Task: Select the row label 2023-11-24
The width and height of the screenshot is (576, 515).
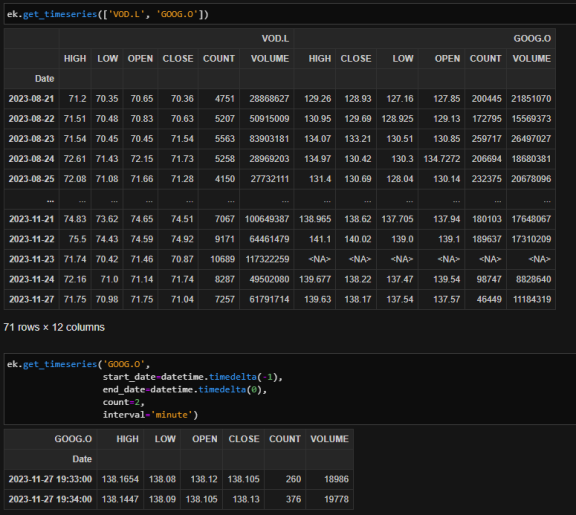Action: coord(31,279)
